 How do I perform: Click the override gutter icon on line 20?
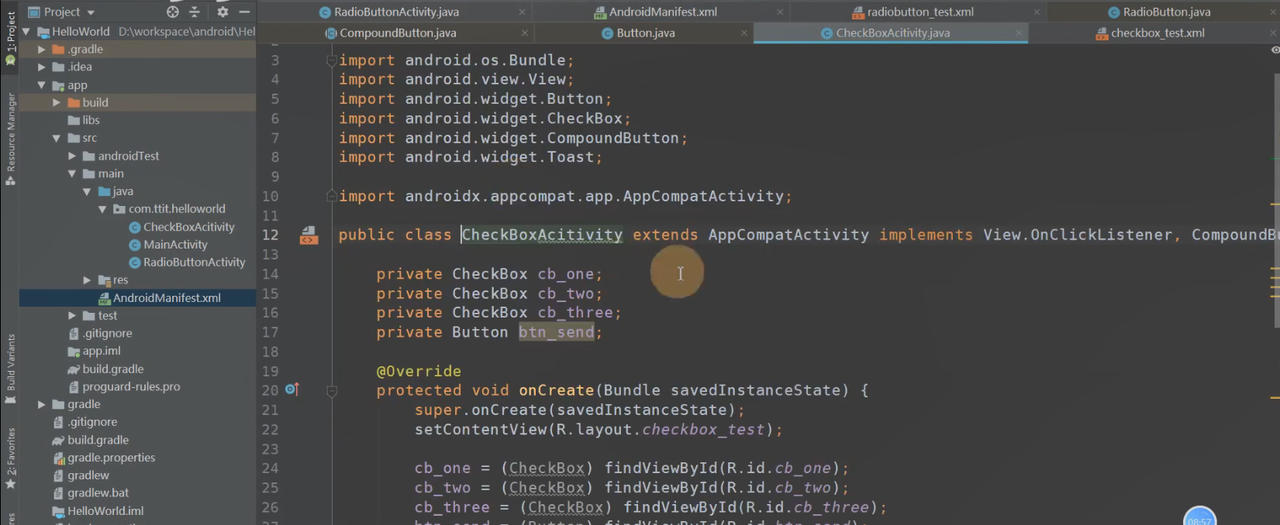[x=291, y=390]
